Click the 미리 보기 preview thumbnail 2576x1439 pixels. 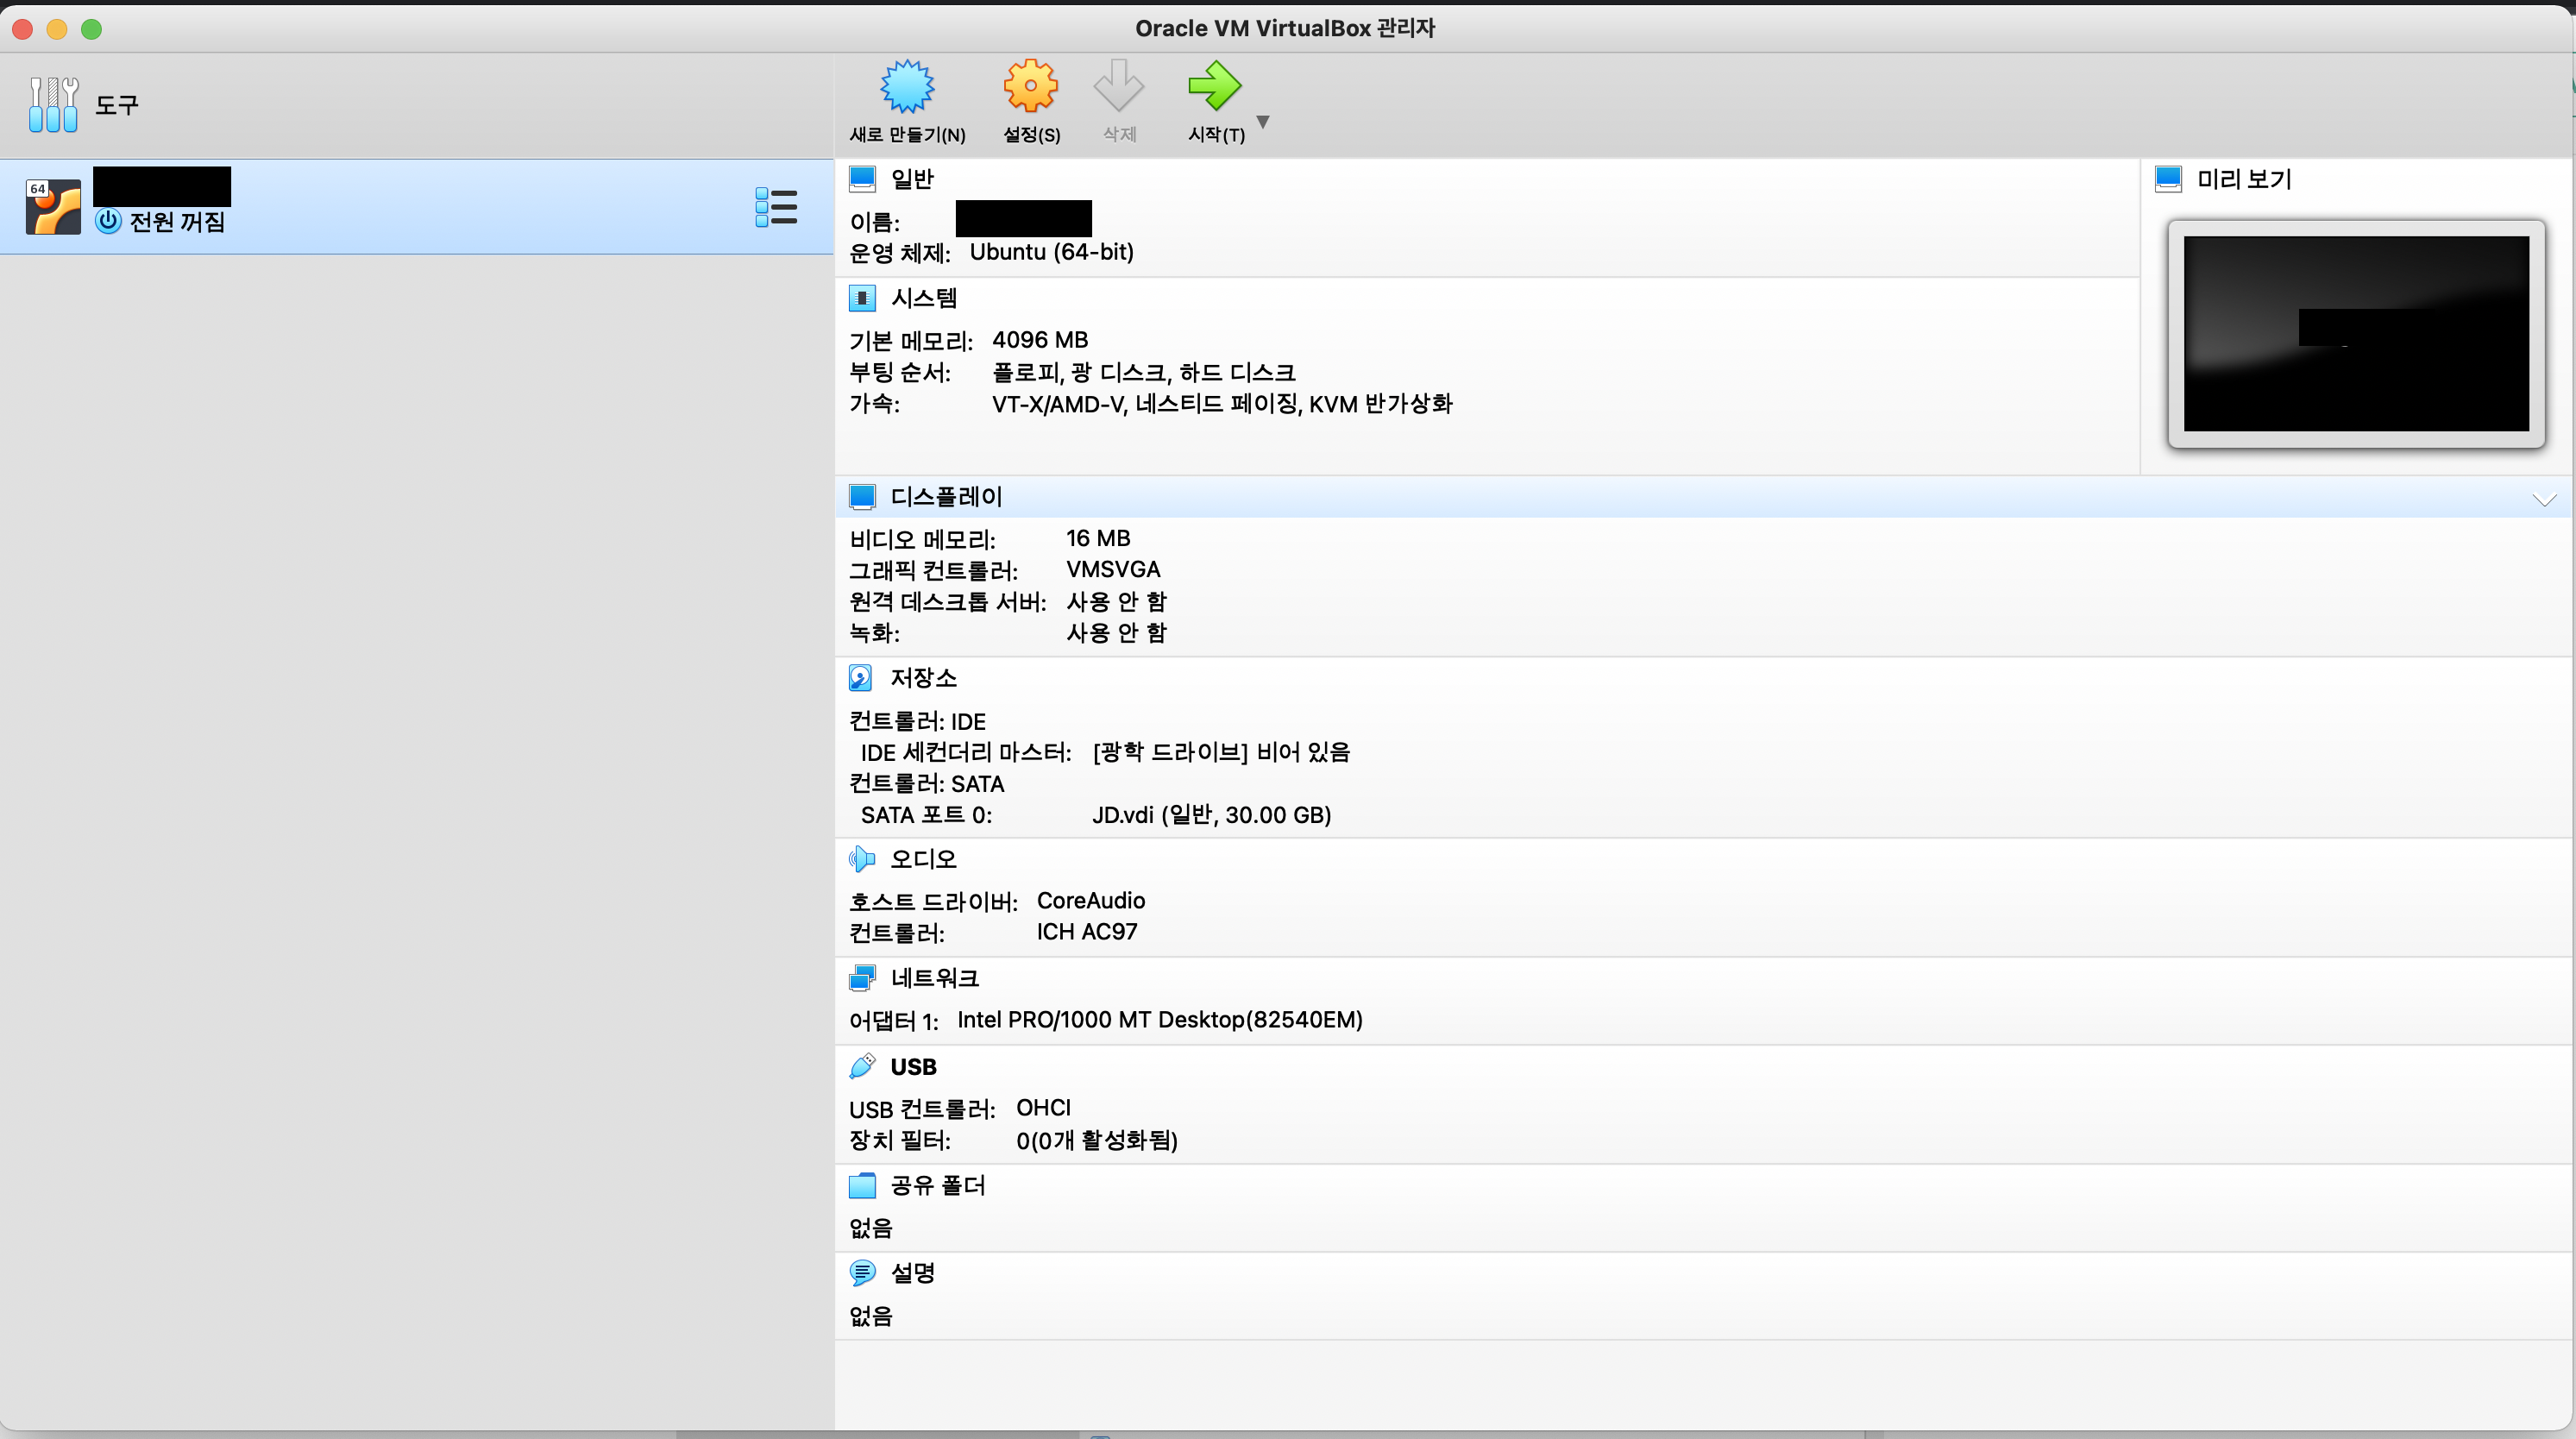tap(2355, 333)
